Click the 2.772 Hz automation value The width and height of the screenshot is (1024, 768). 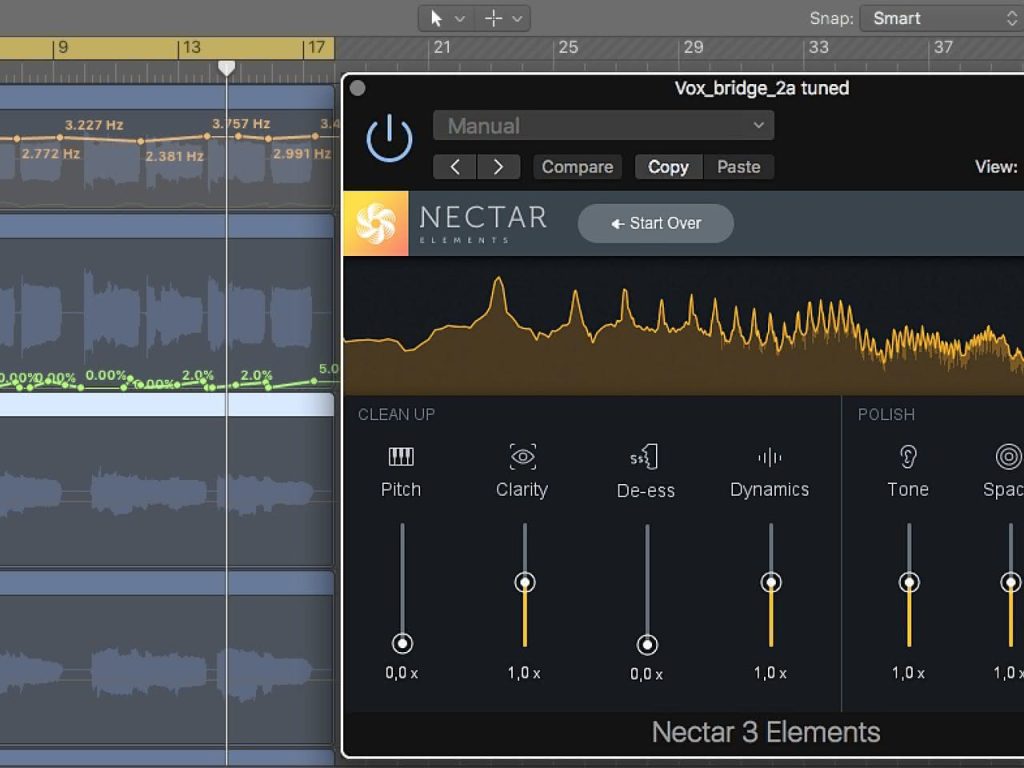pos(50,154)
